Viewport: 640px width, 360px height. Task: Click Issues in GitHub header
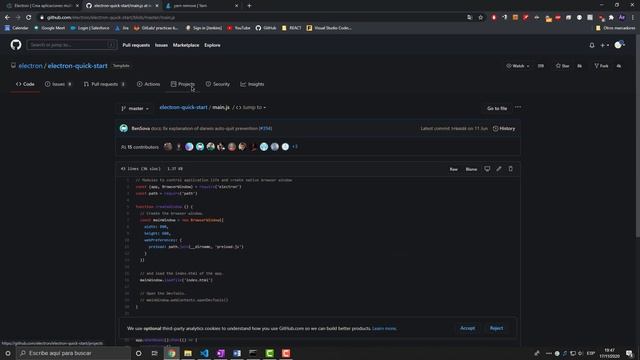click(x=161, y=45)
